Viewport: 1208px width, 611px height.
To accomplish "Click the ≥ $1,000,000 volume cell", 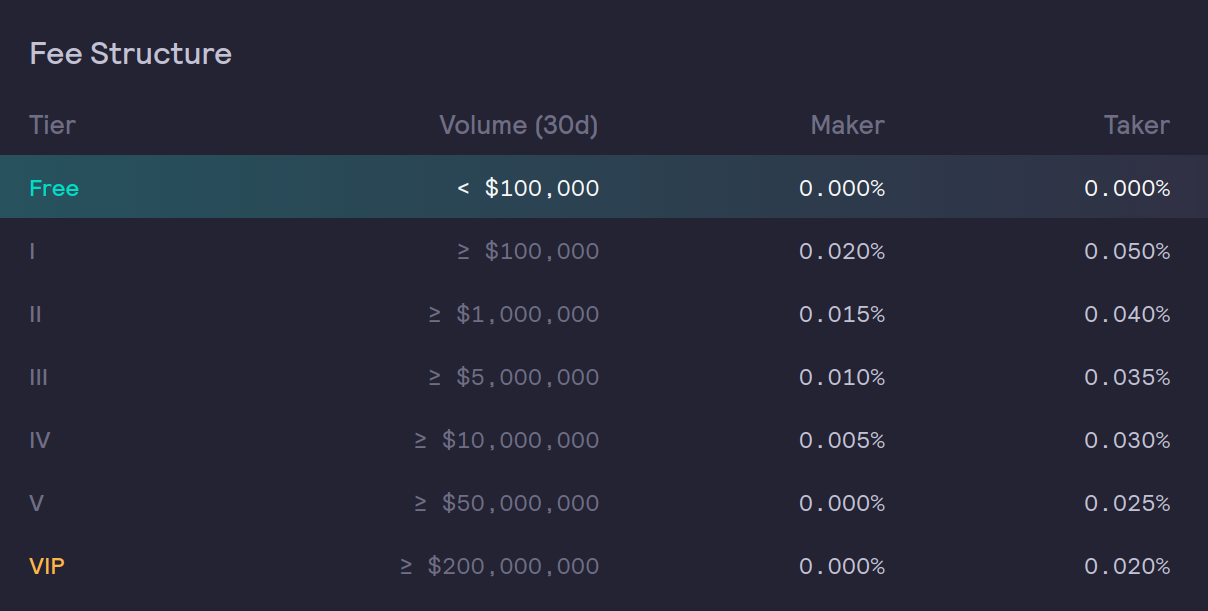I will click(x=514, y=314).
